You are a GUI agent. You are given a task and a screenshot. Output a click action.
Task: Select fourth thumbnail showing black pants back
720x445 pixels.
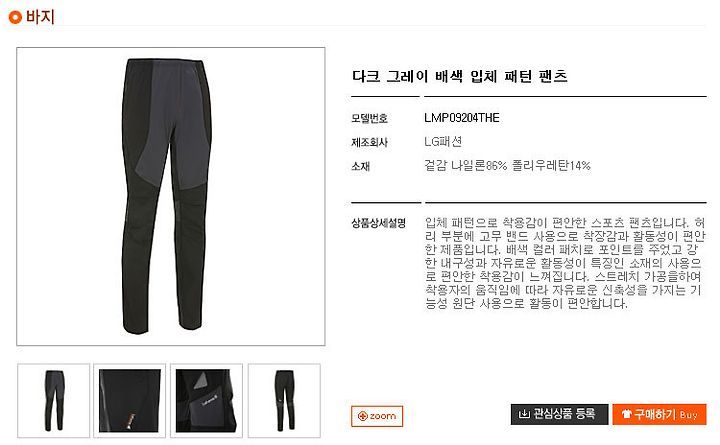coord(284,400)
